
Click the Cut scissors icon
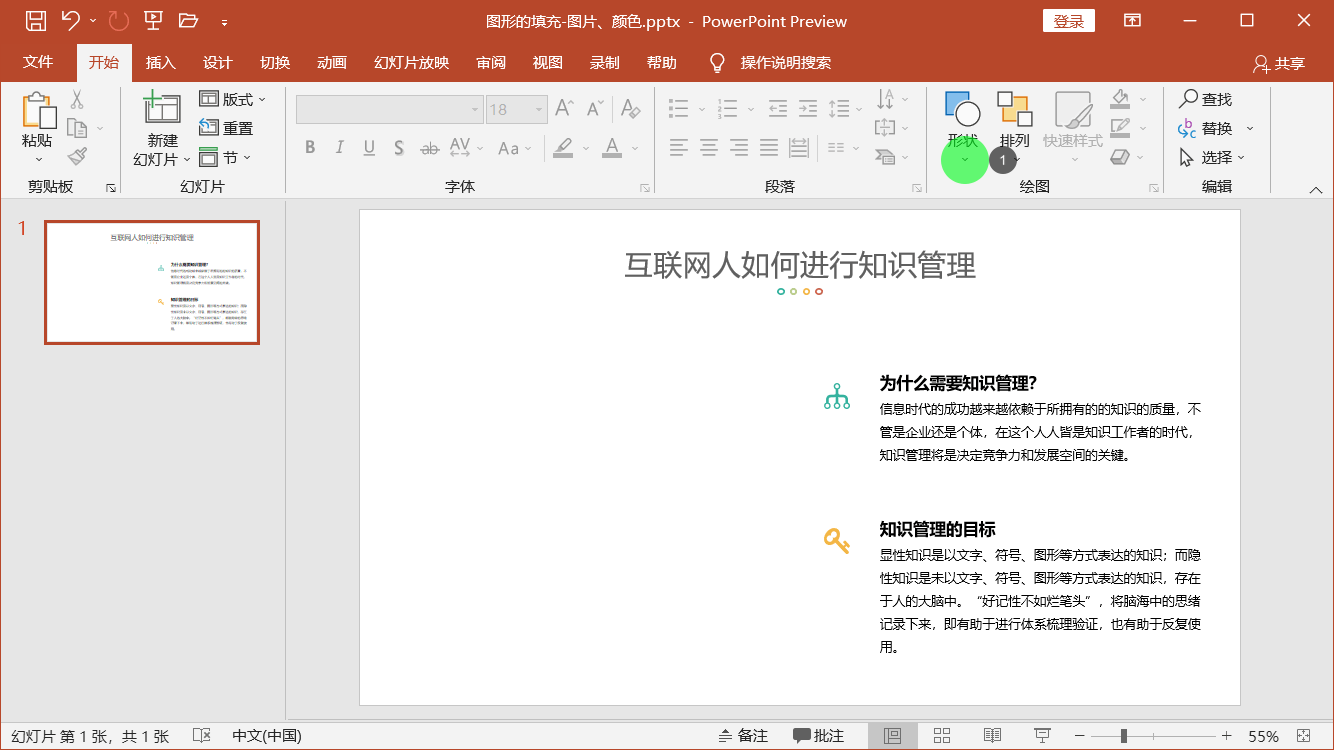[x=77, y=99]
